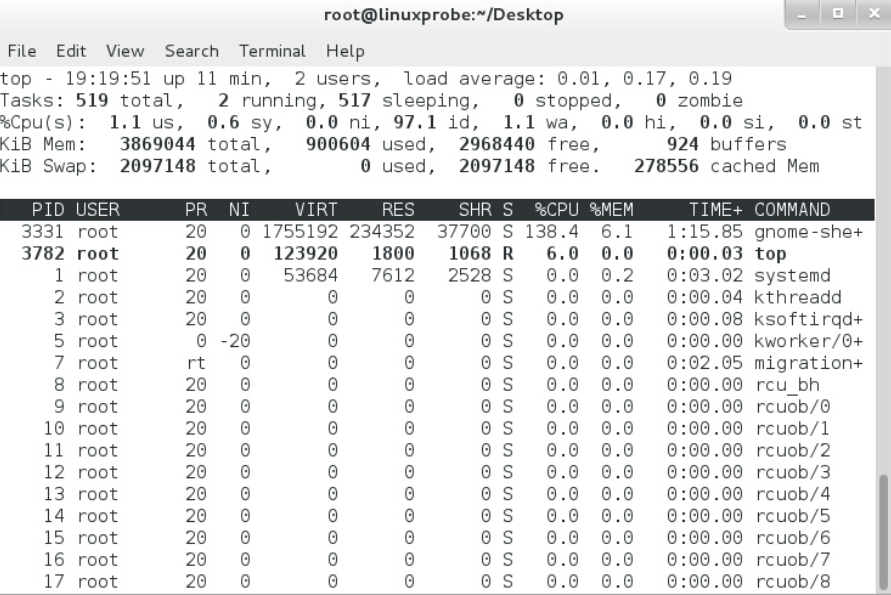
Task: Click the 19:19:51 uptime clock text
Action: pos(108,79)
